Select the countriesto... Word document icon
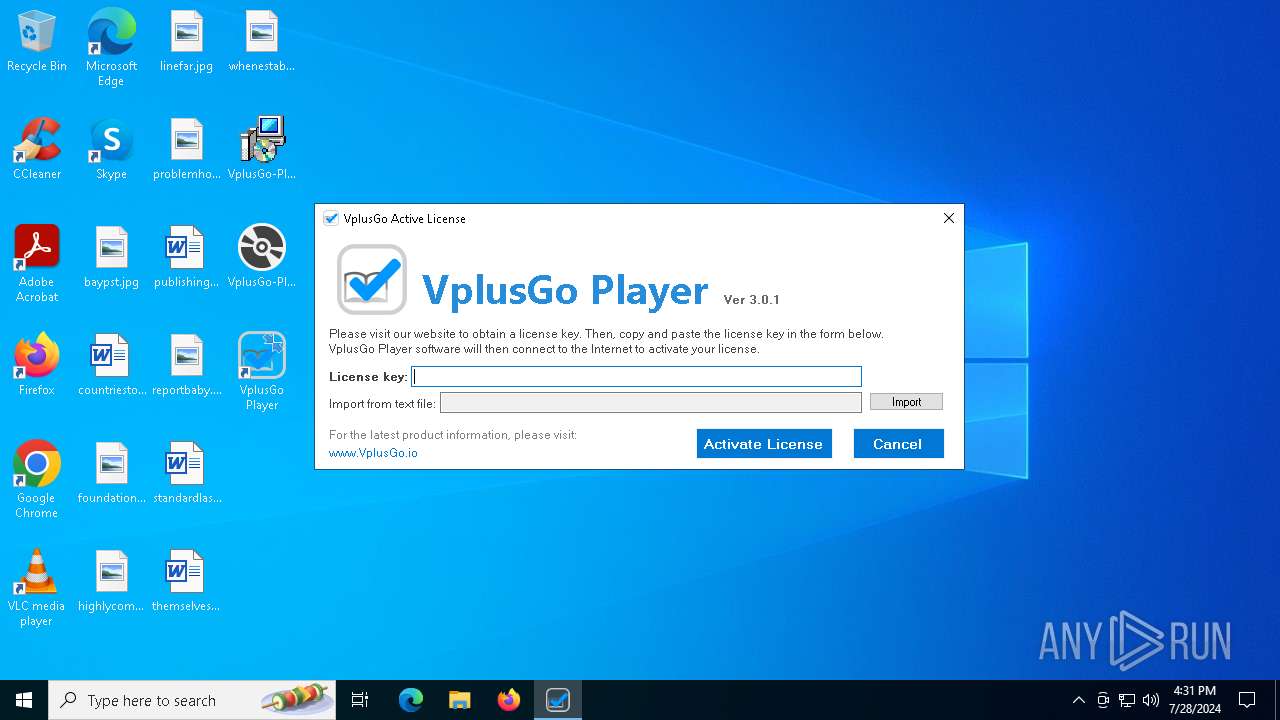This screenshot has width=1280, height=720. tap(111, 366)
